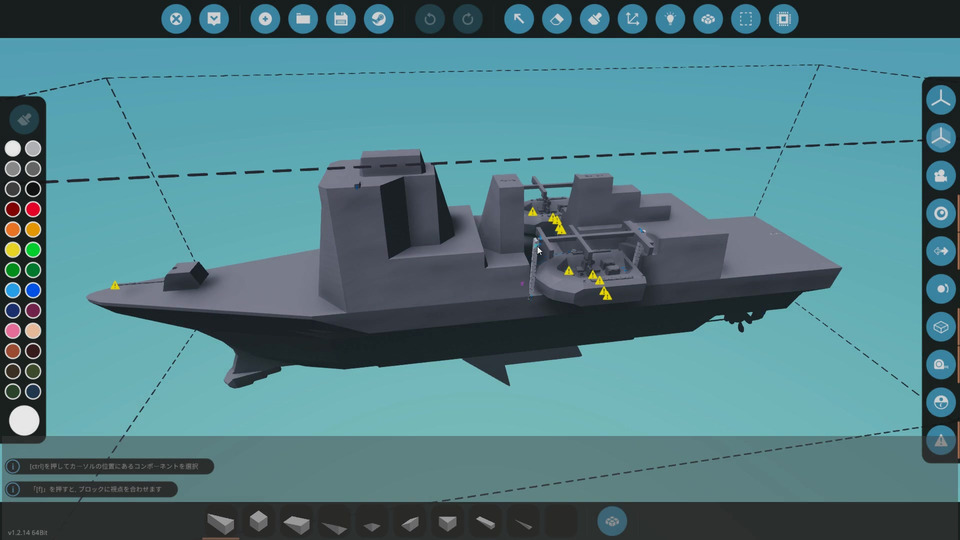Image resolution: width=960 pixels, height=540 pixels.
Task: Pick the orange color swatch
Action: (13, 229)
